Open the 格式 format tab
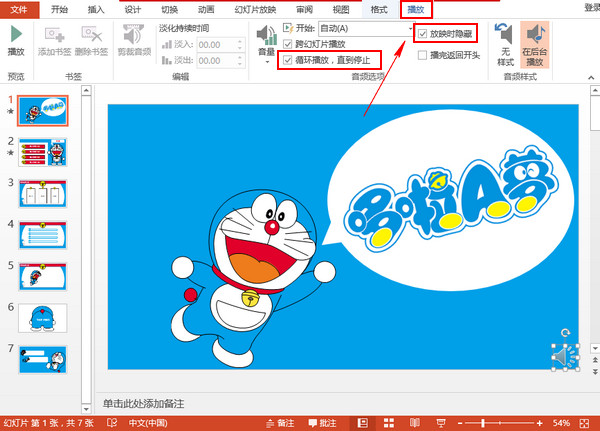Image resolution: width=600 pixels, height=431 pixels. click(379, 10)
